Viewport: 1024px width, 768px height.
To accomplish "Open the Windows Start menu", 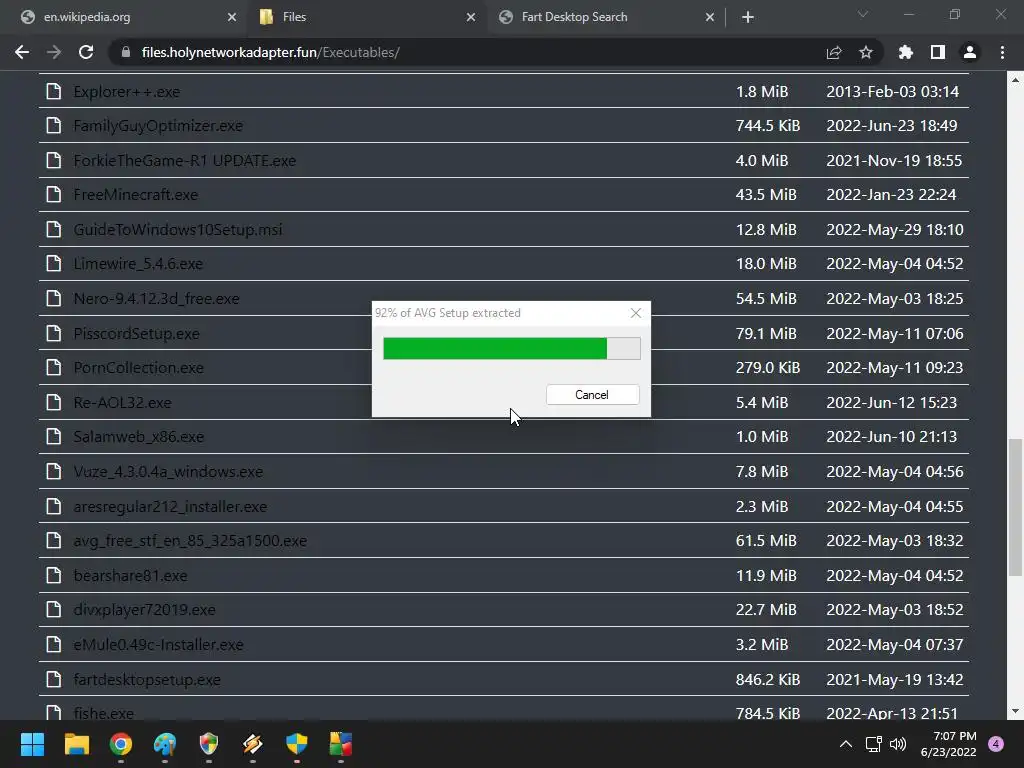I will [x=32, y=744].
